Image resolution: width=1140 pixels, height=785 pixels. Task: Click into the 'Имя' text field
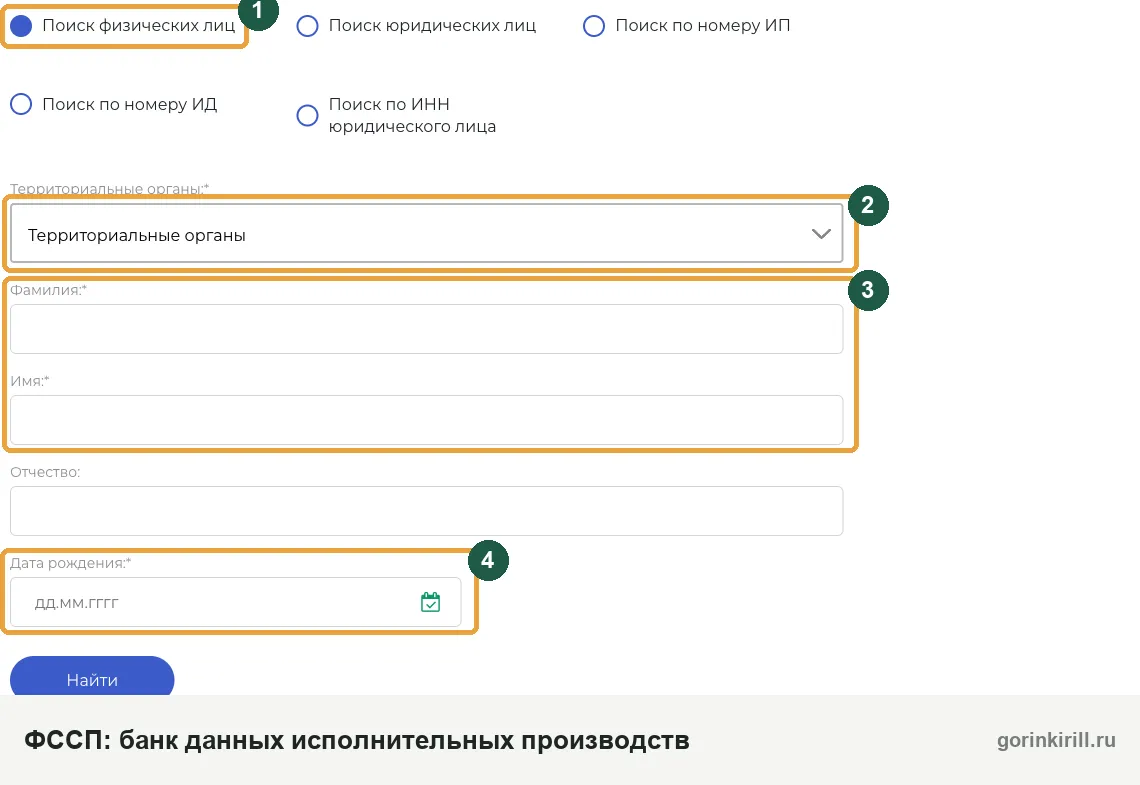427,419
